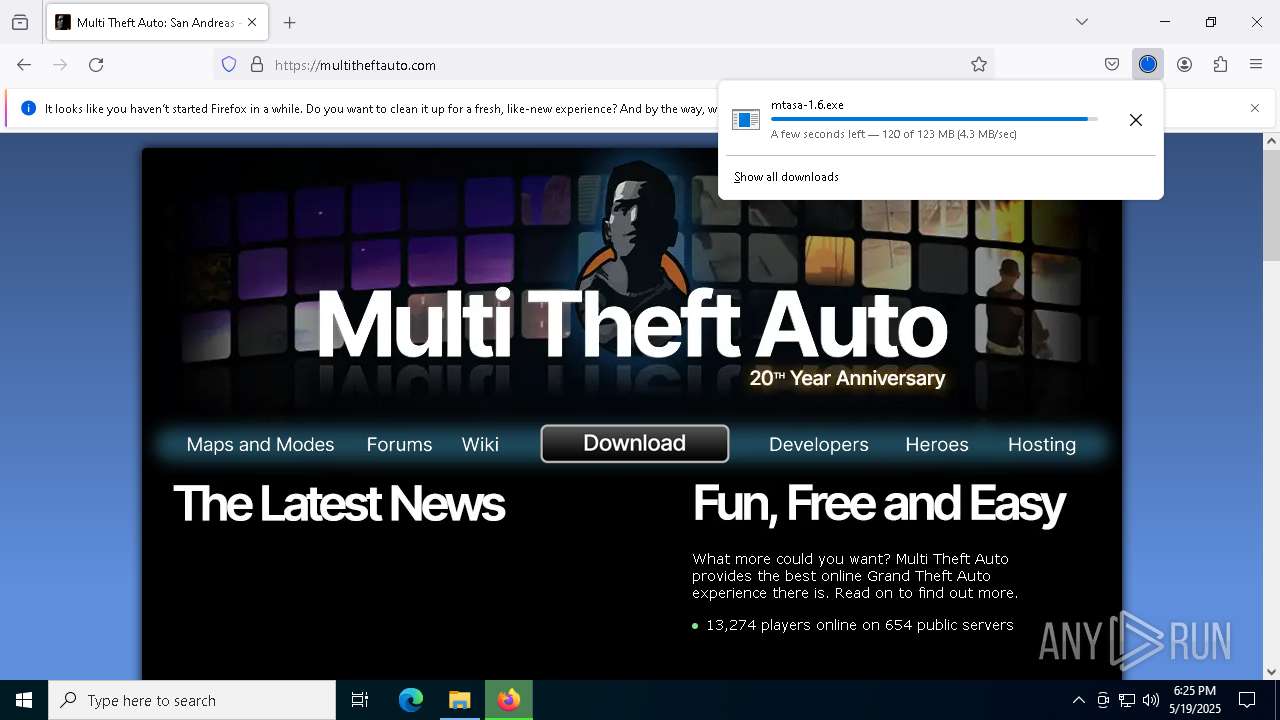Toggle the downloads panel button
The image size is (1280, 720).
pyautogui.click(x=1148, y=65)
